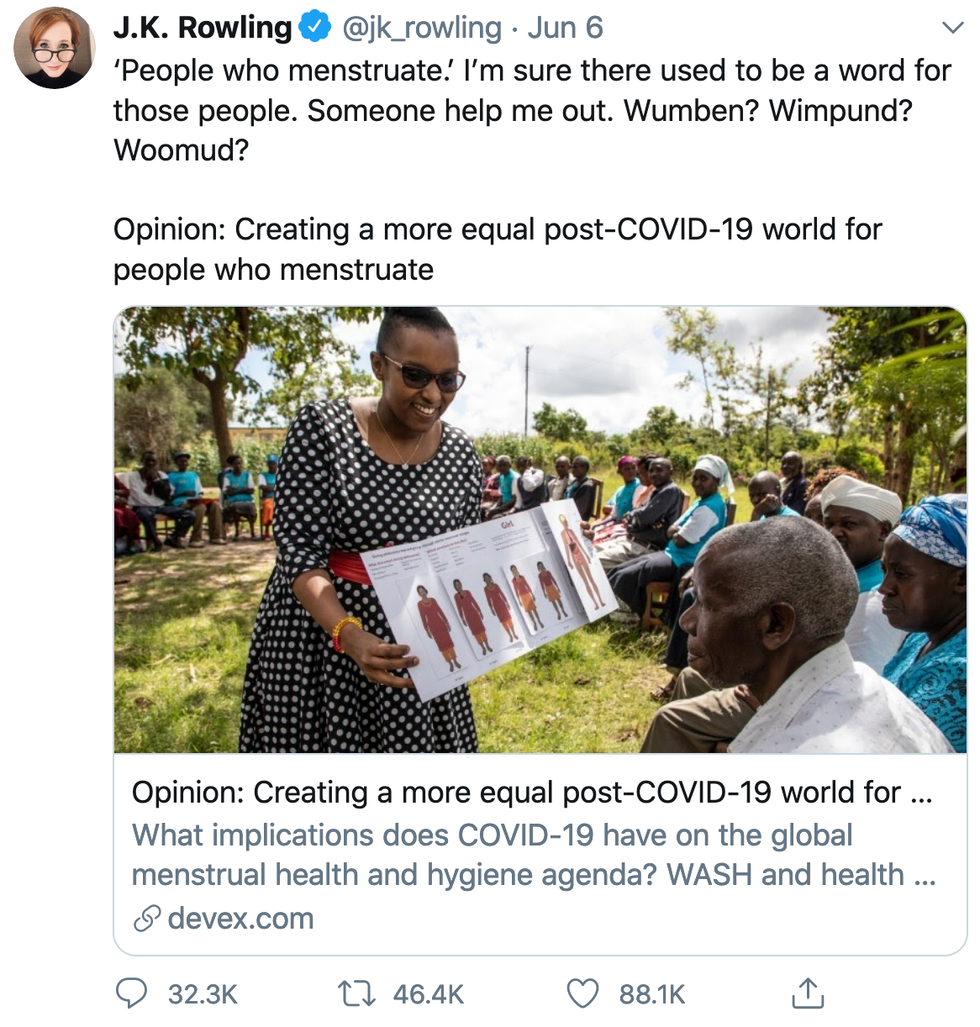The image size is (980, 1027).
Task: Open the Jun 6 timestamp link
Action: 565,28
